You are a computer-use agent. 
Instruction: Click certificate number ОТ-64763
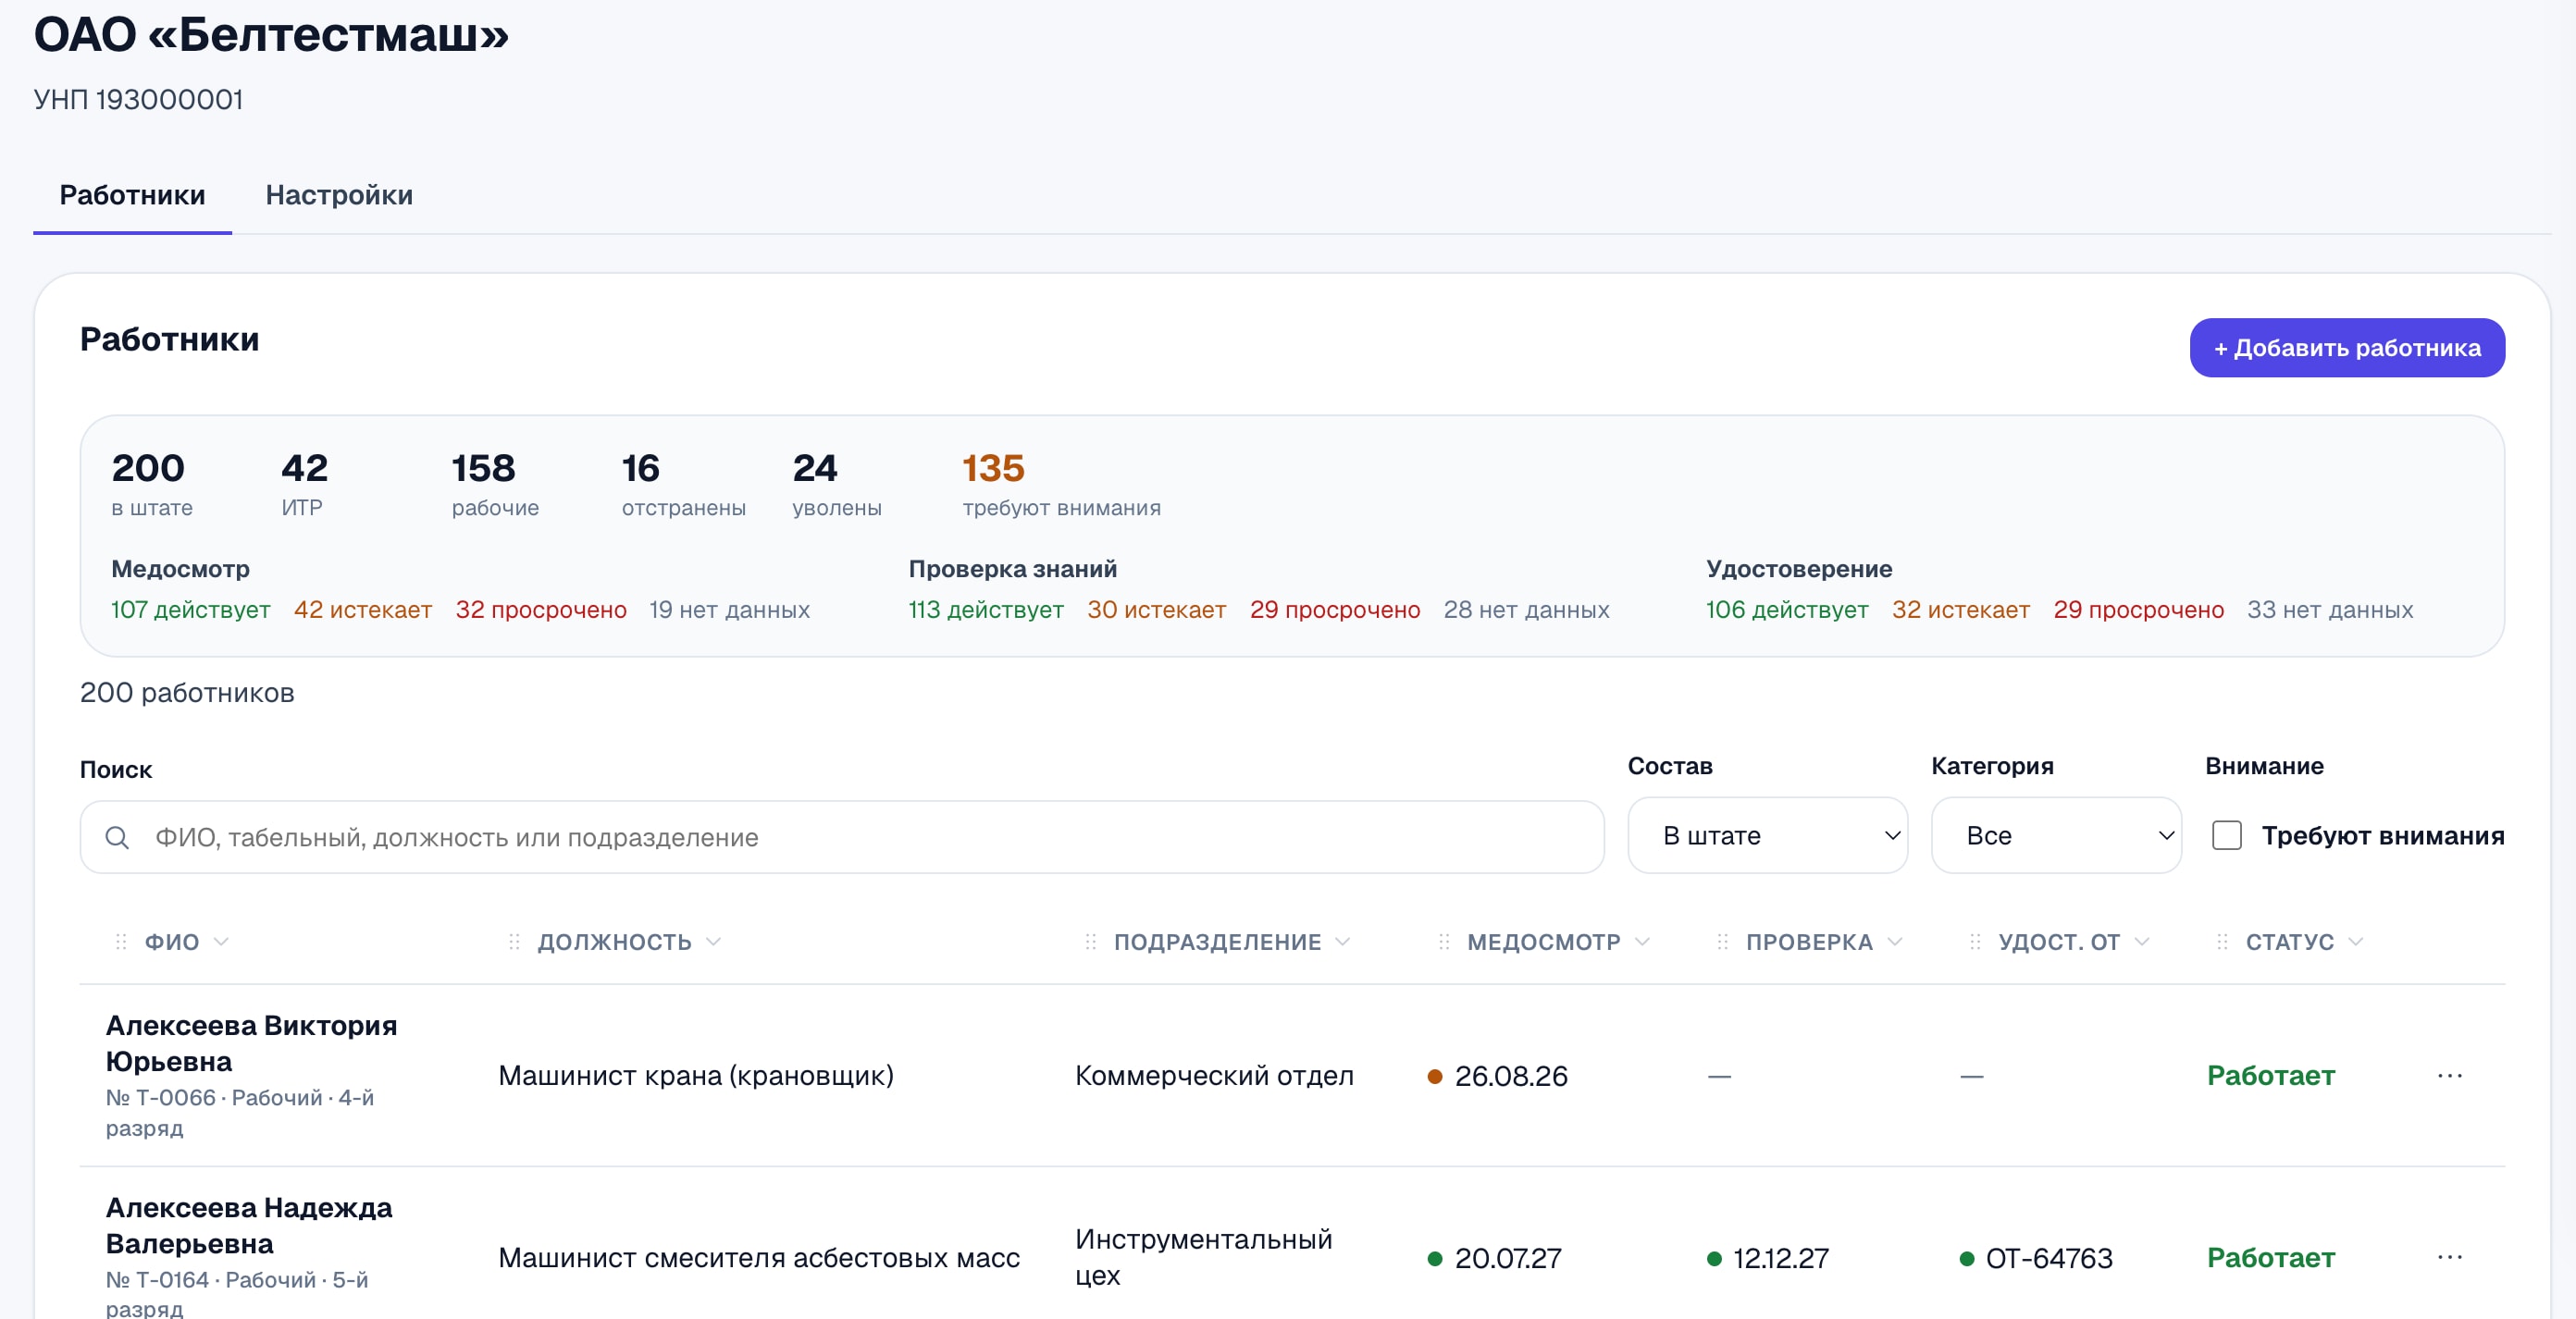point(2049,1258)
